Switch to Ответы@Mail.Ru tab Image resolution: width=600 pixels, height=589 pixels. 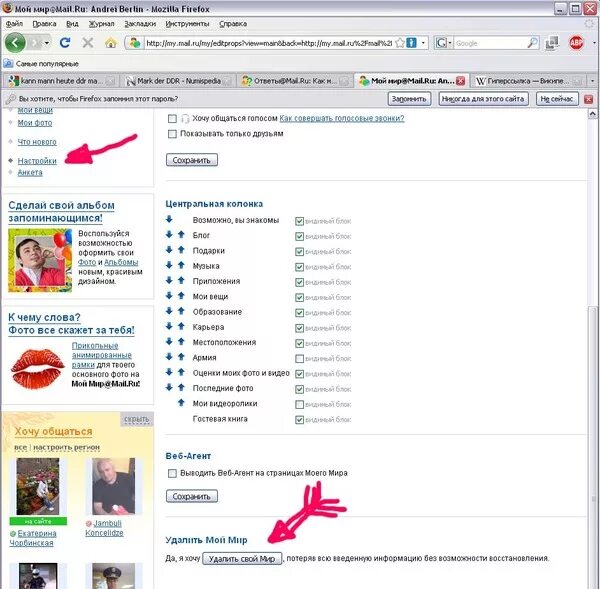pyautogui.click(x=293, y=81)
